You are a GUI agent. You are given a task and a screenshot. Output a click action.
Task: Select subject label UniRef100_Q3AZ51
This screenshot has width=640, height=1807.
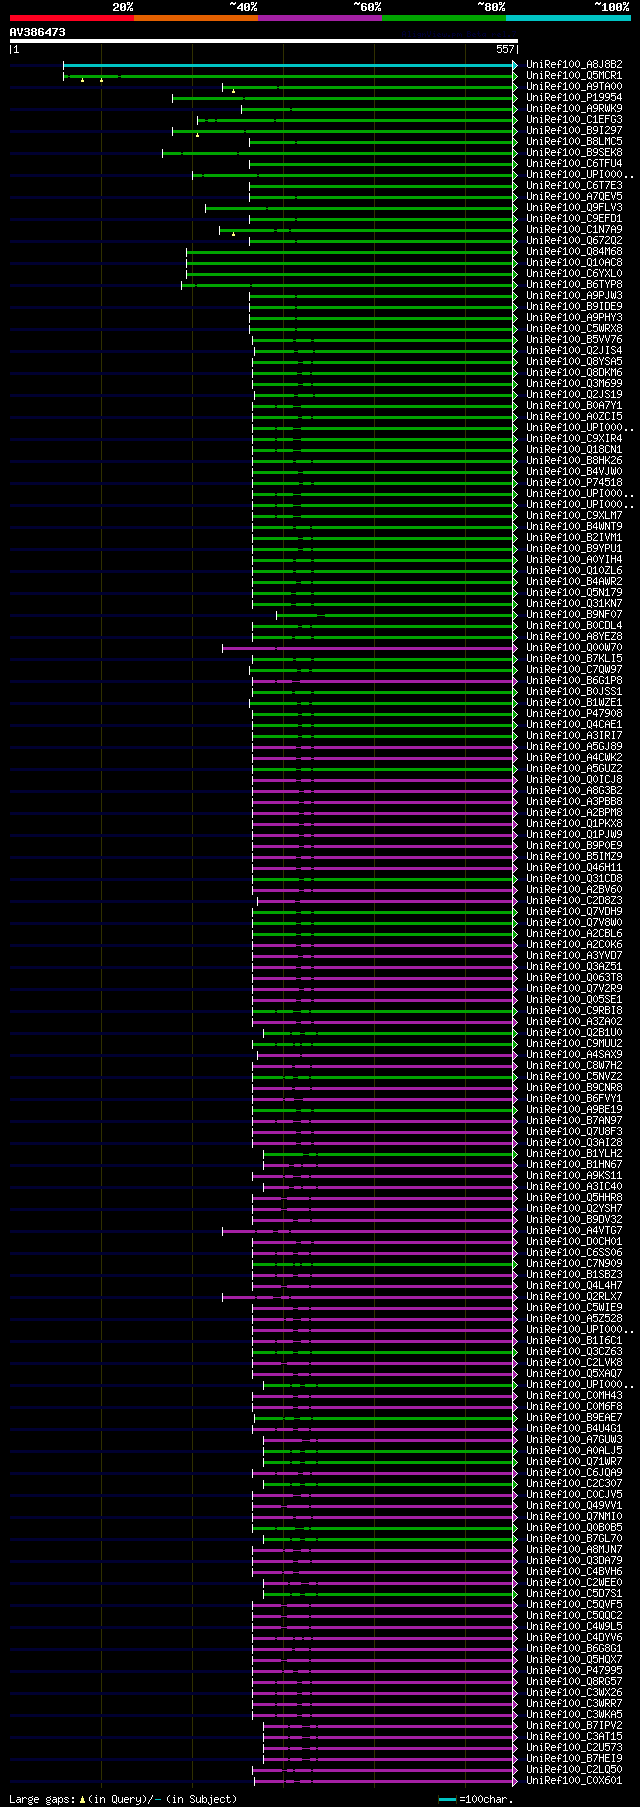(x=574, y=967)
